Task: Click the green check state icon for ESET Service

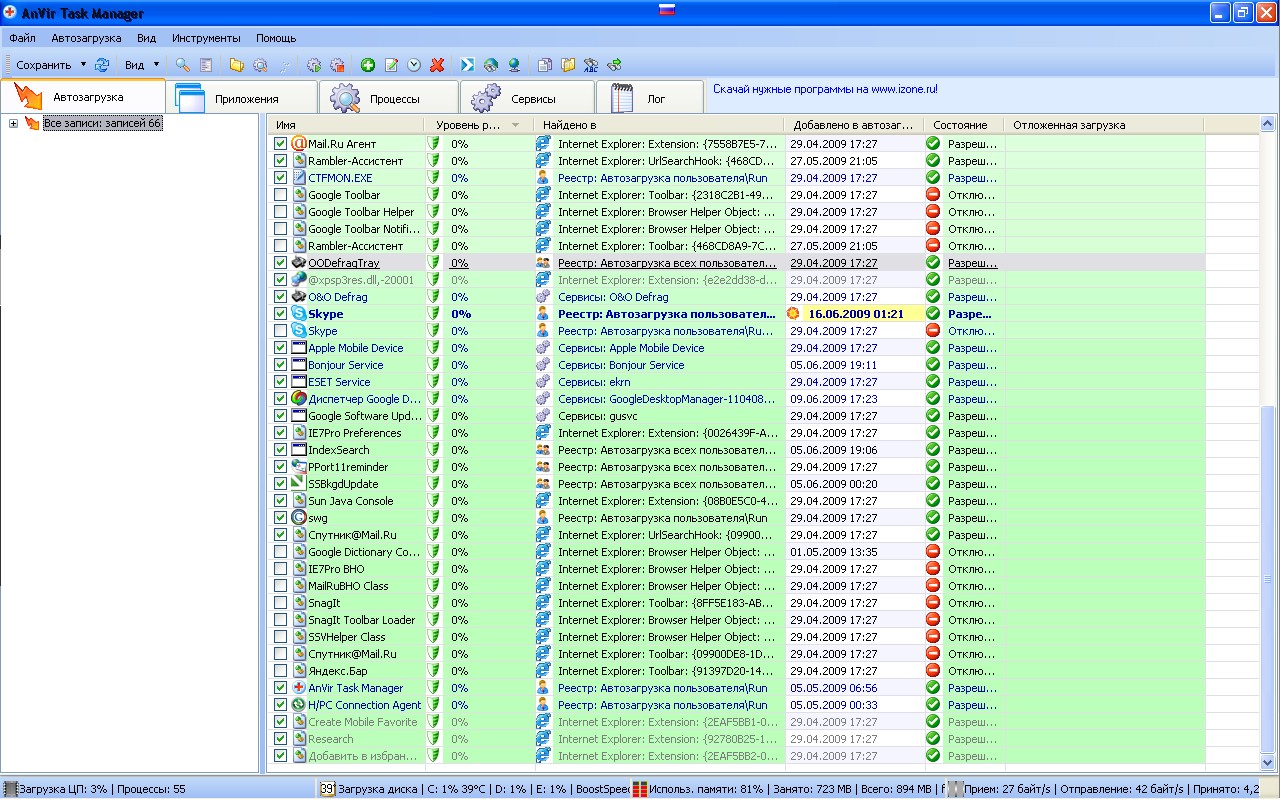Action: [x=933, y=382]
